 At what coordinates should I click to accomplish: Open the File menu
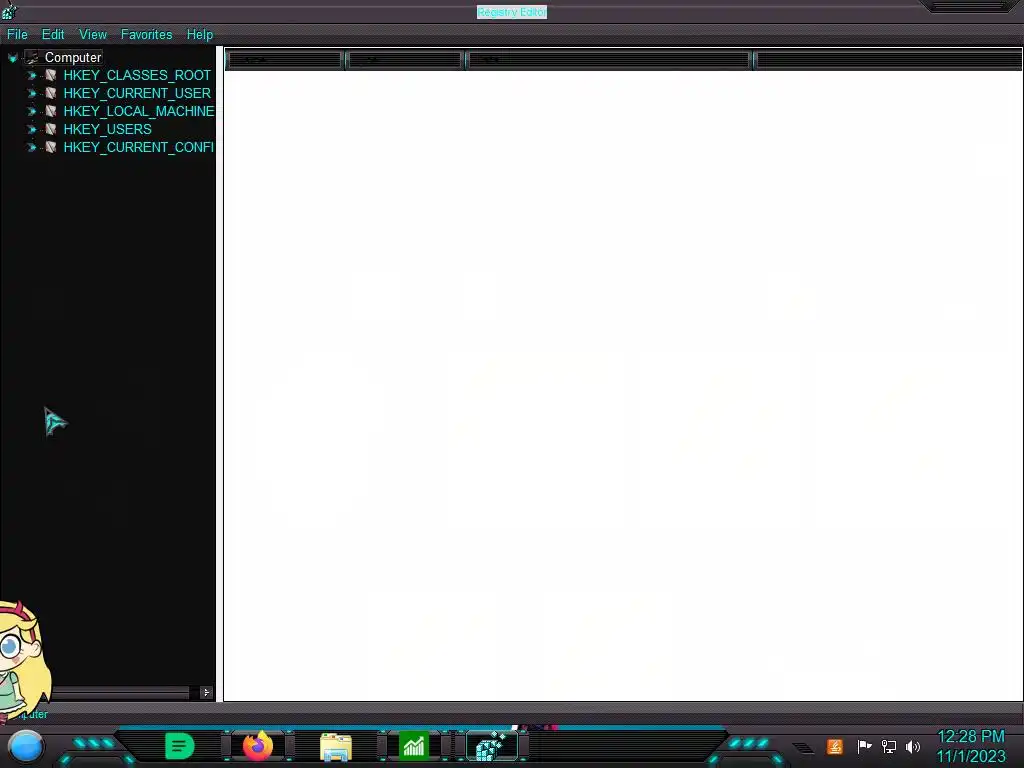pyautogui.click(x=17, y=35)
